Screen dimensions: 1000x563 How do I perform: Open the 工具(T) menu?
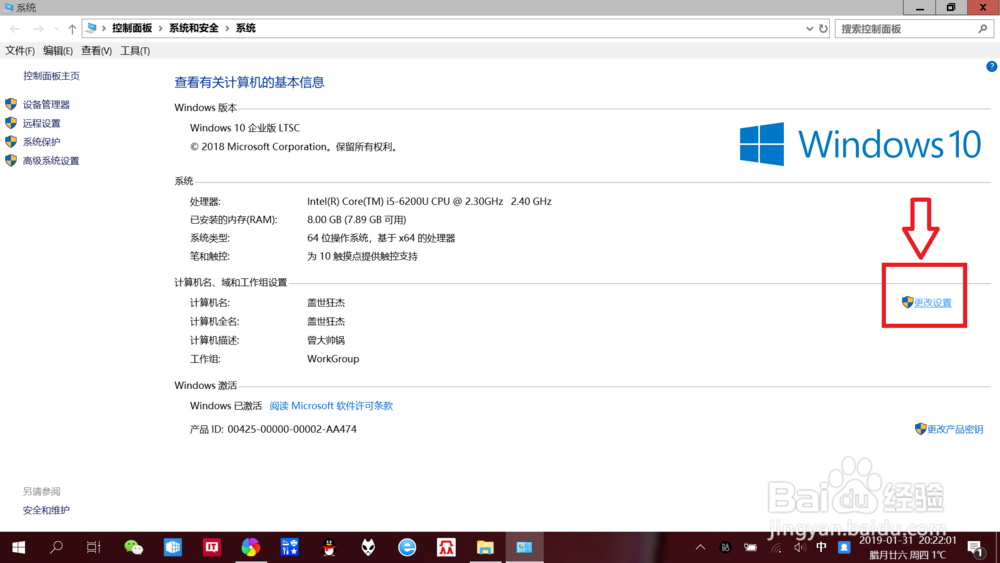(x=135, y=50)
